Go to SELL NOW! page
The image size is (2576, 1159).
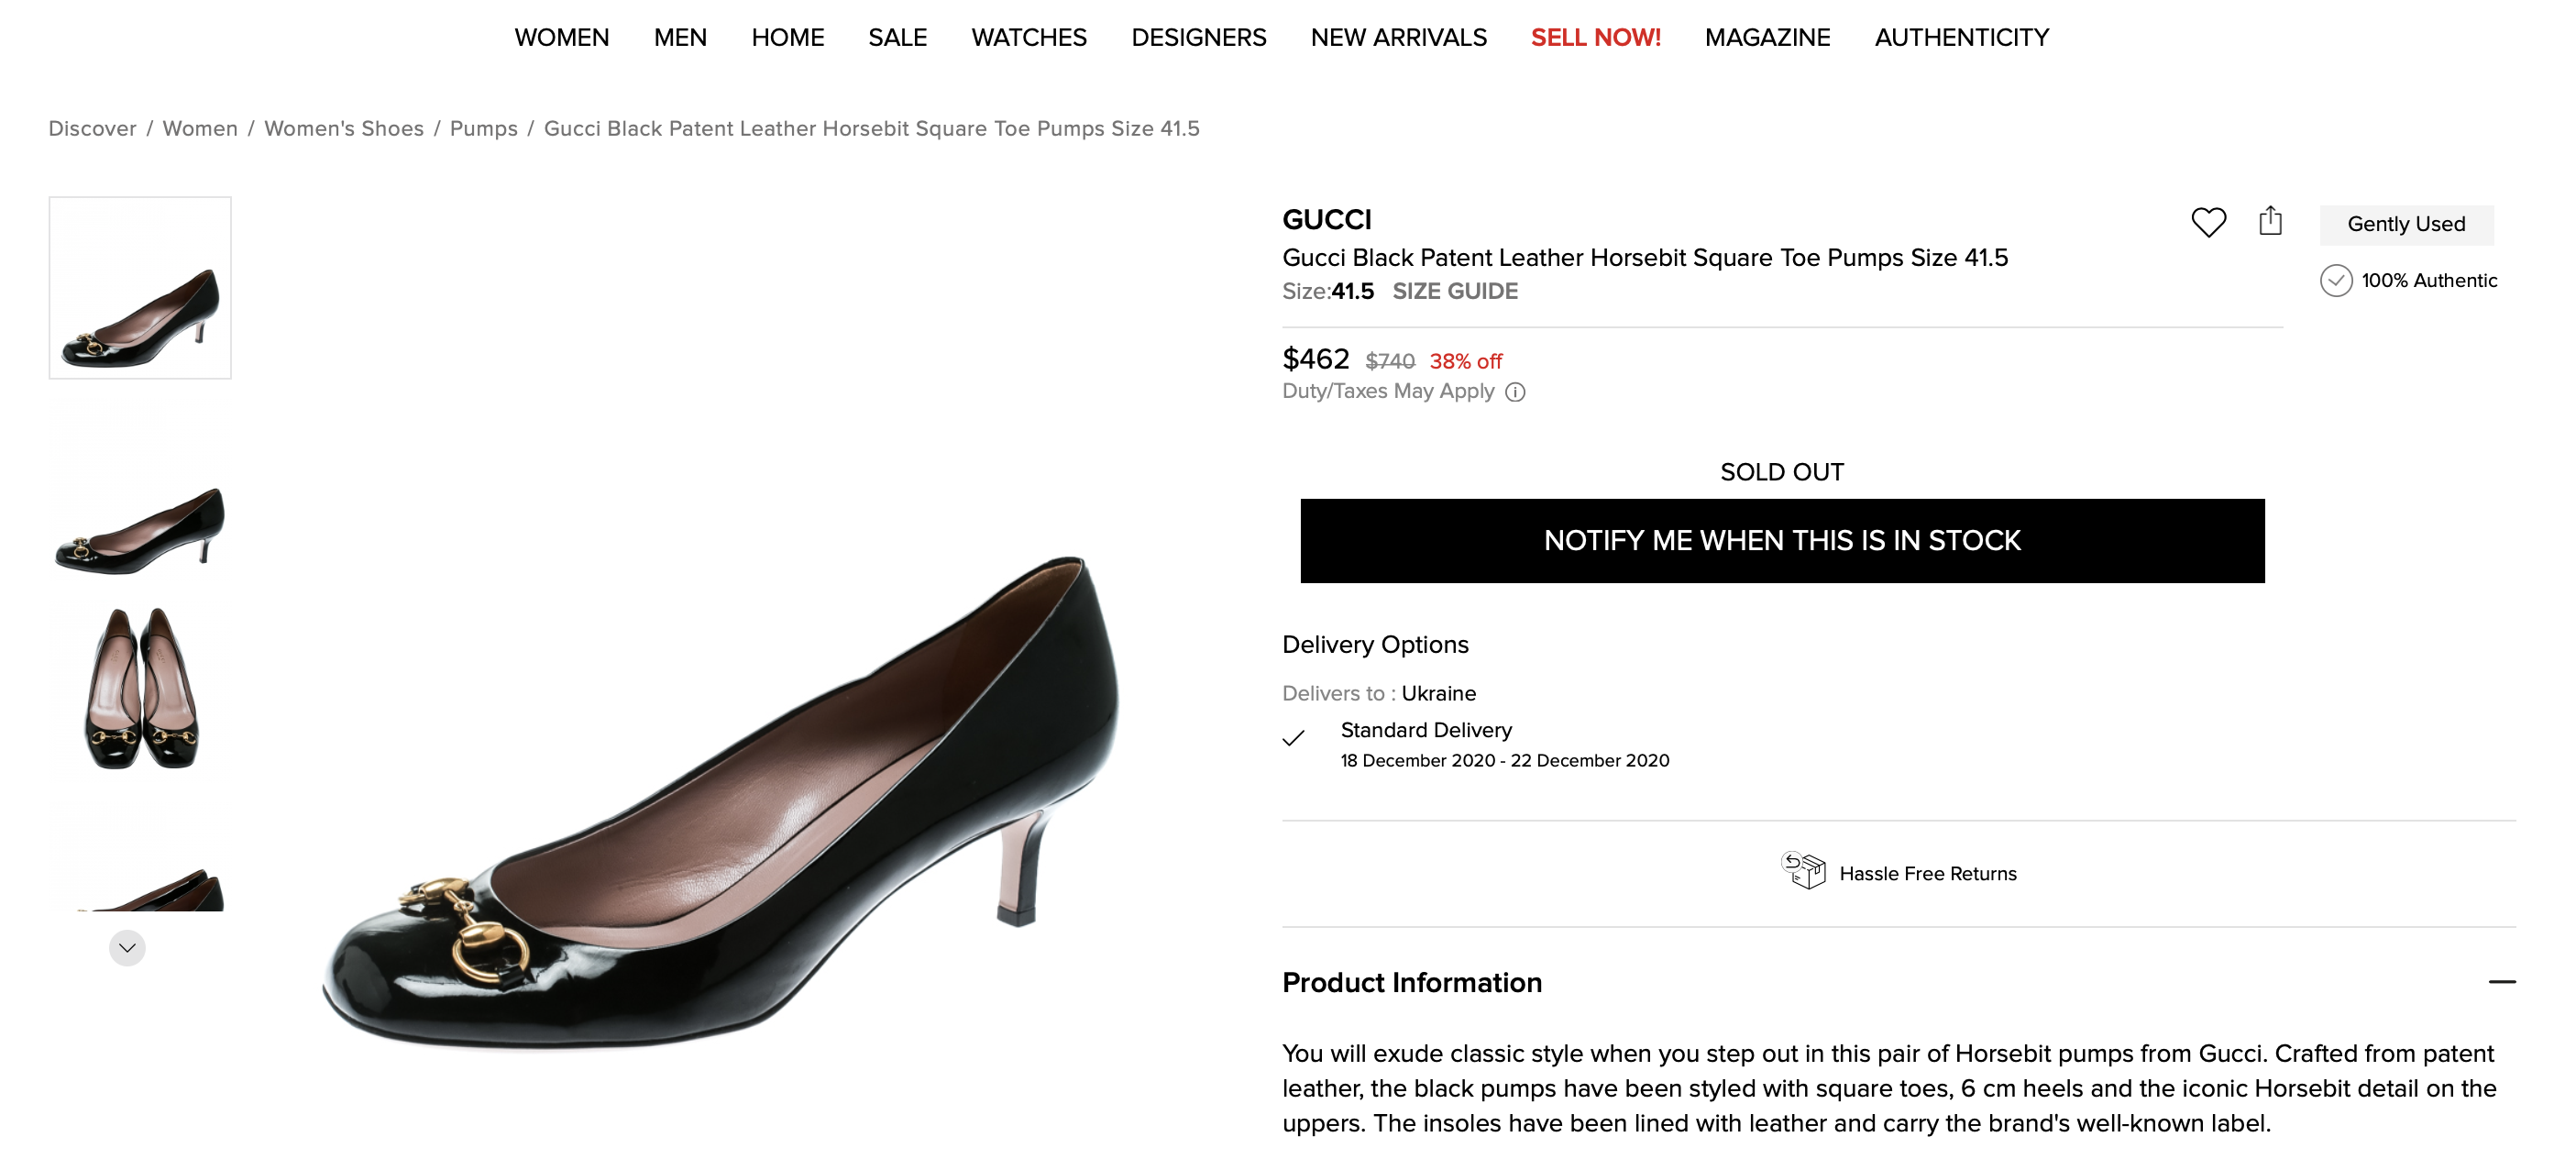point(1595,38)
